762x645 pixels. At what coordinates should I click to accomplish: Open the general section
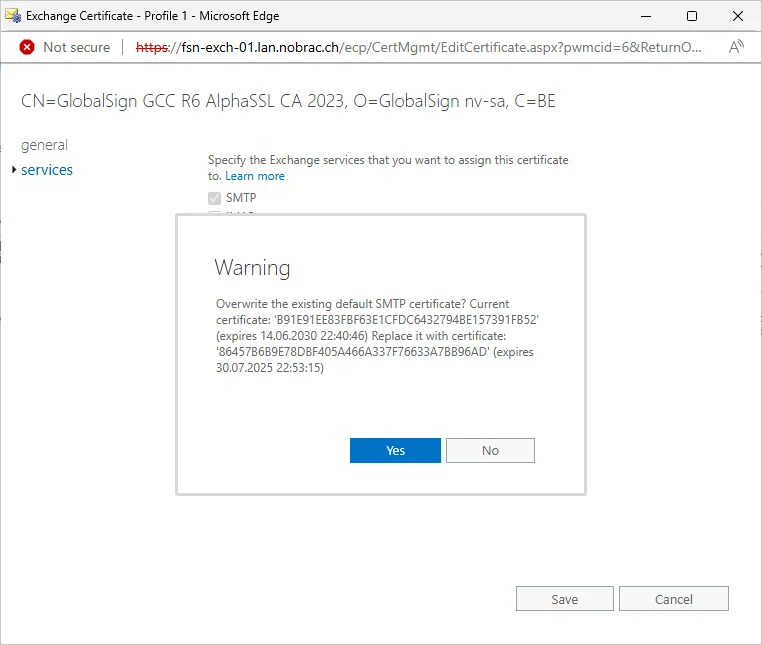44,145
